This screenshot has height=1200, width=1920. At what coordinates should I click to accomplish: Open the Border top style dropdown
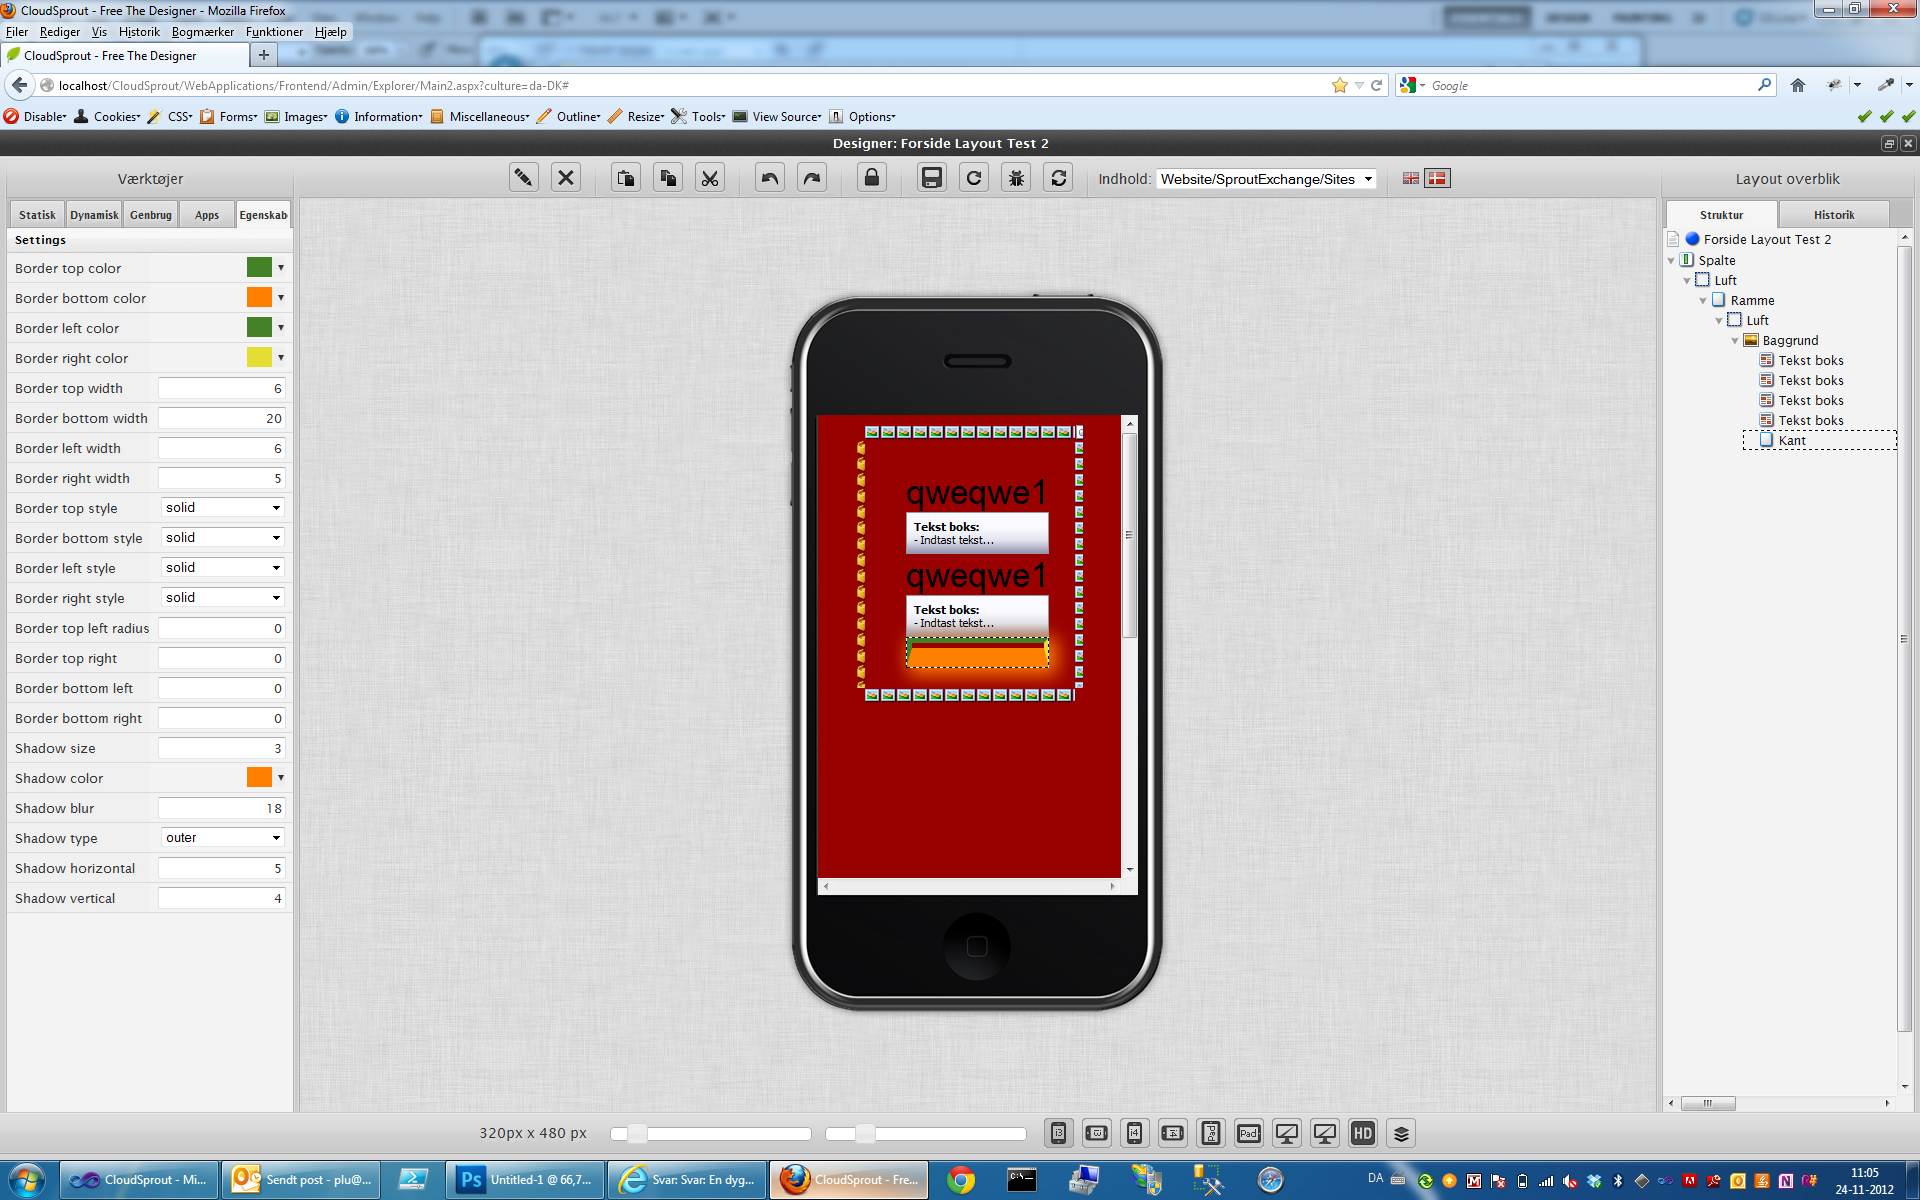223,508
